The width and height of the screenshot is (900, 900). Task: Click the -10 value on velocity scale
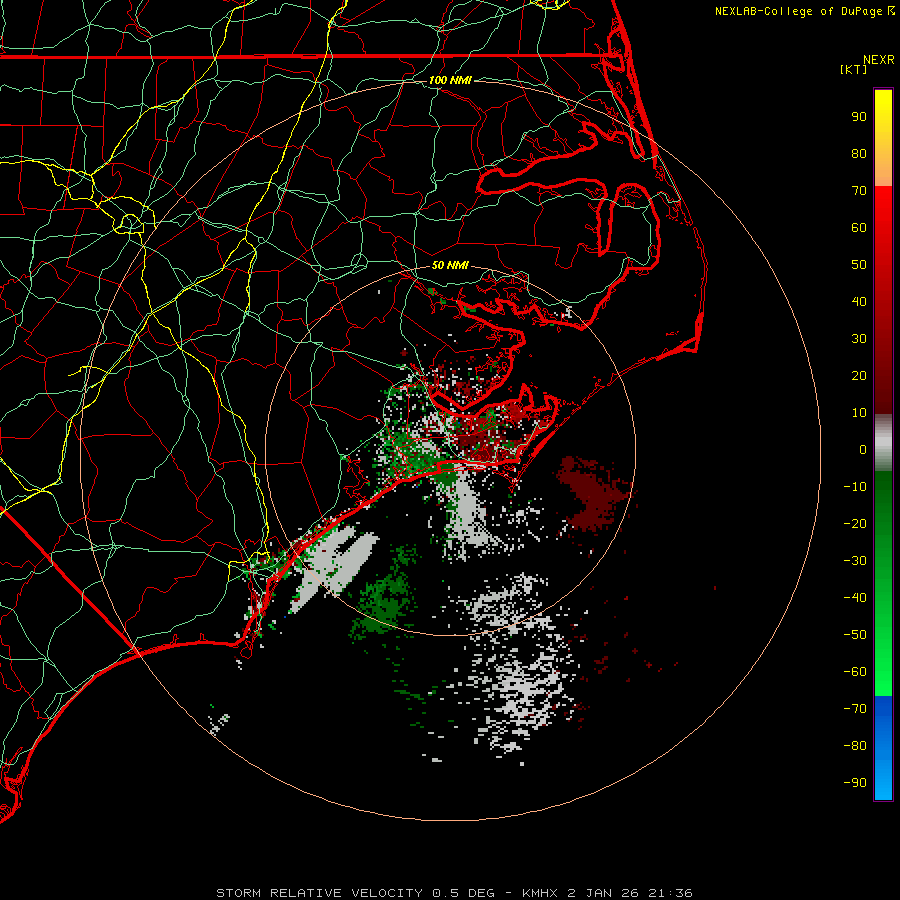click(x=855, y=487)
